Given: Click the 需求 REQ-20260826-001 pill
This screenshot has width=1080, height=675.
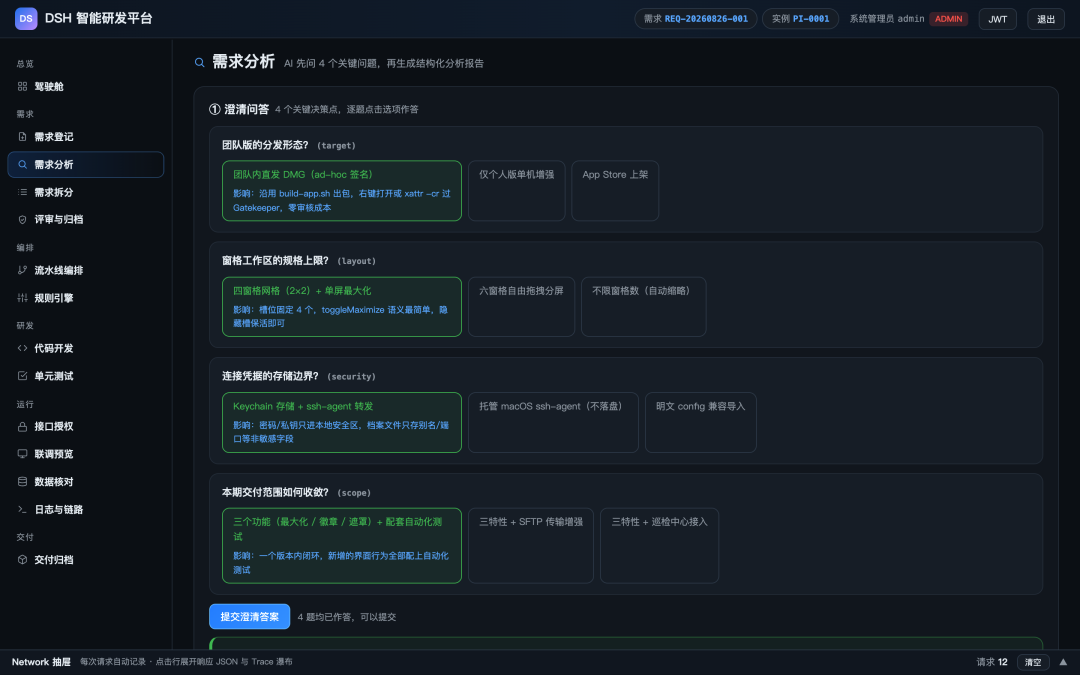Looking at the screenshot, I should tap(696, 19).
